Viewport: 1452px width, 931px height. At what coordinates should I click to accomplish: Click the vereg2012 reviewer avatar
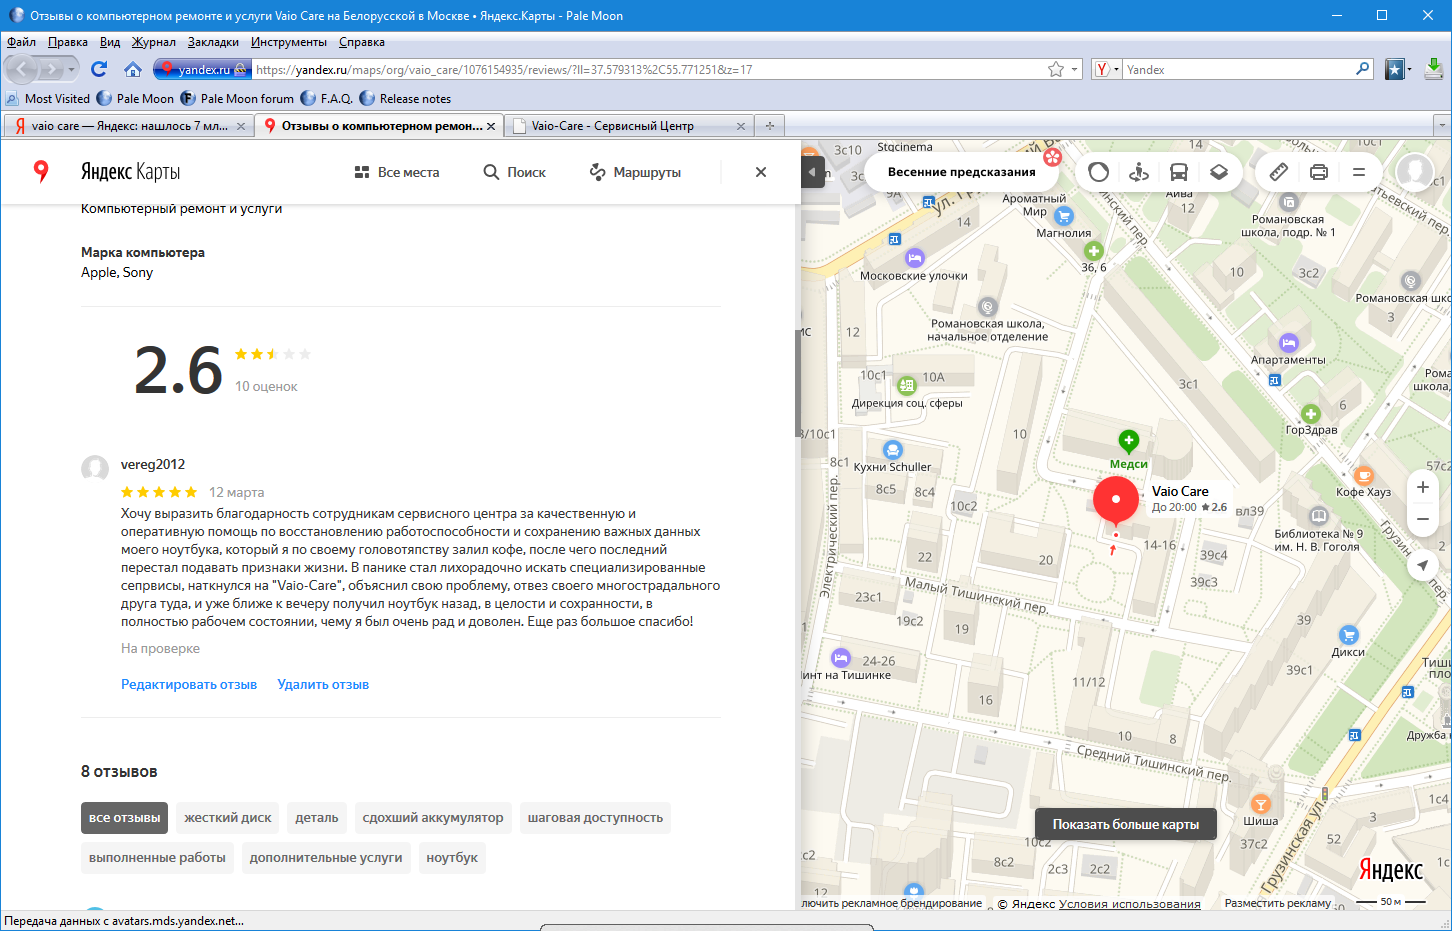(x=95, y=468)
